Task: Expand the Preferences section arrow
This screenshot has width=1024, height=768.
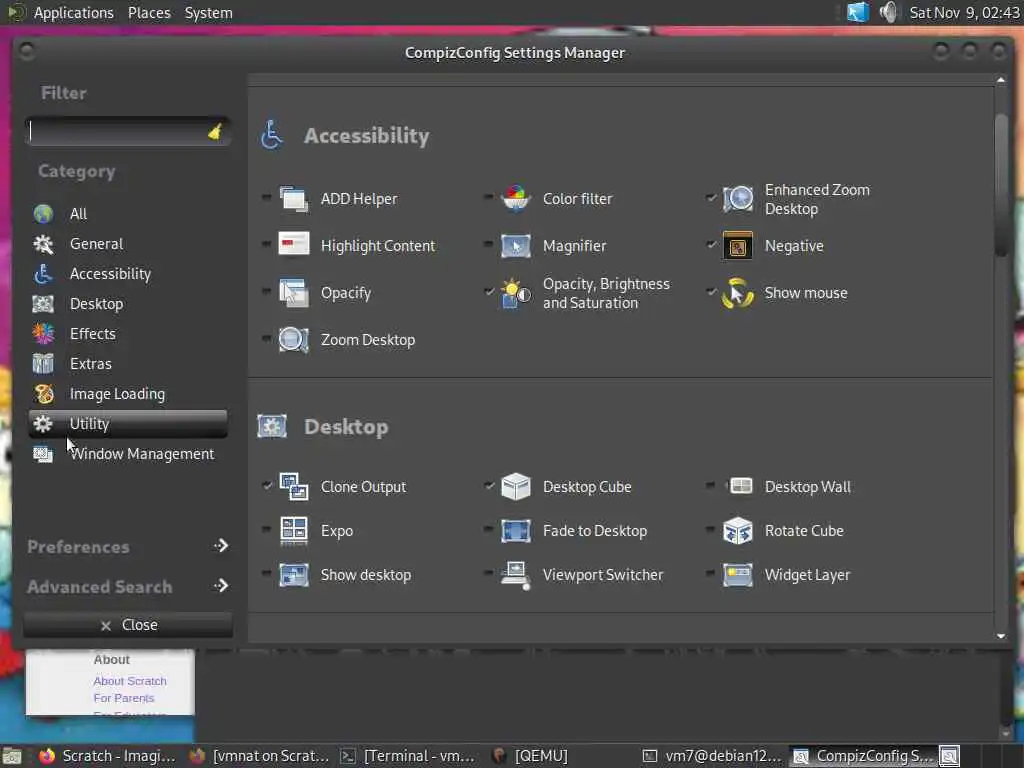Action: click(221, 545)
